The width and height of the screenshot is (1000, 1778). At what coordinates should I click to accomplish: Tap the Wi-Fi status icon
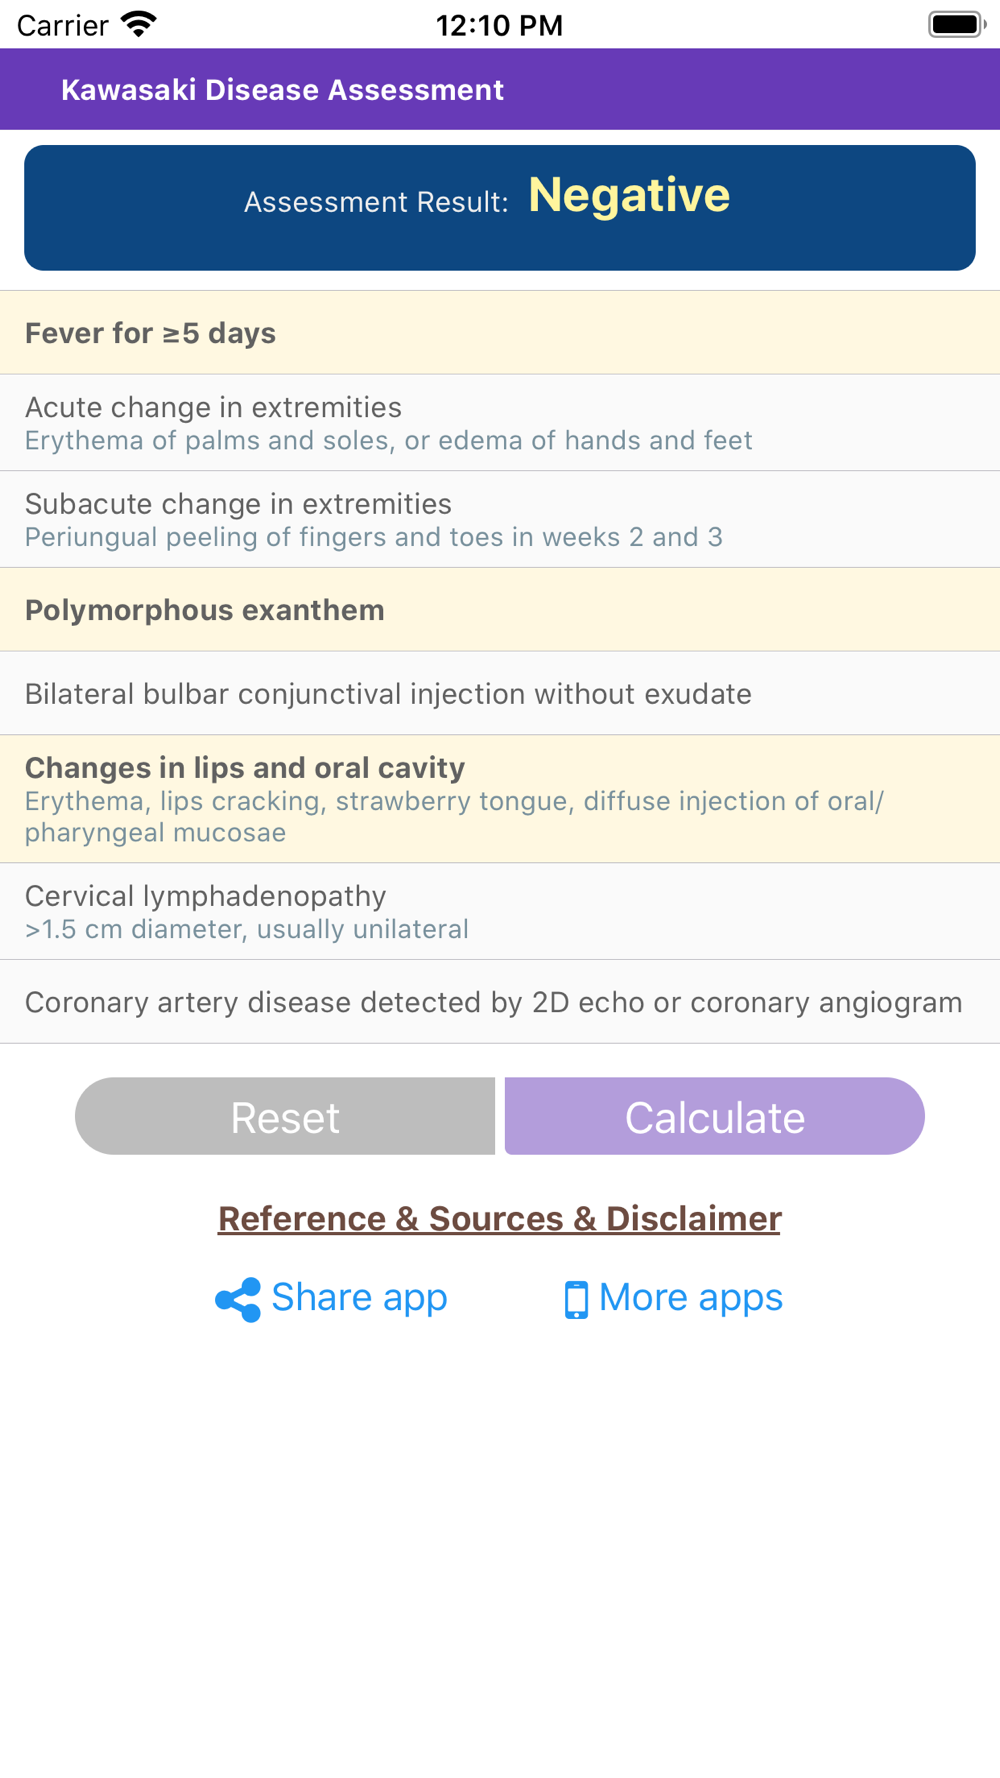click(139, 24)
